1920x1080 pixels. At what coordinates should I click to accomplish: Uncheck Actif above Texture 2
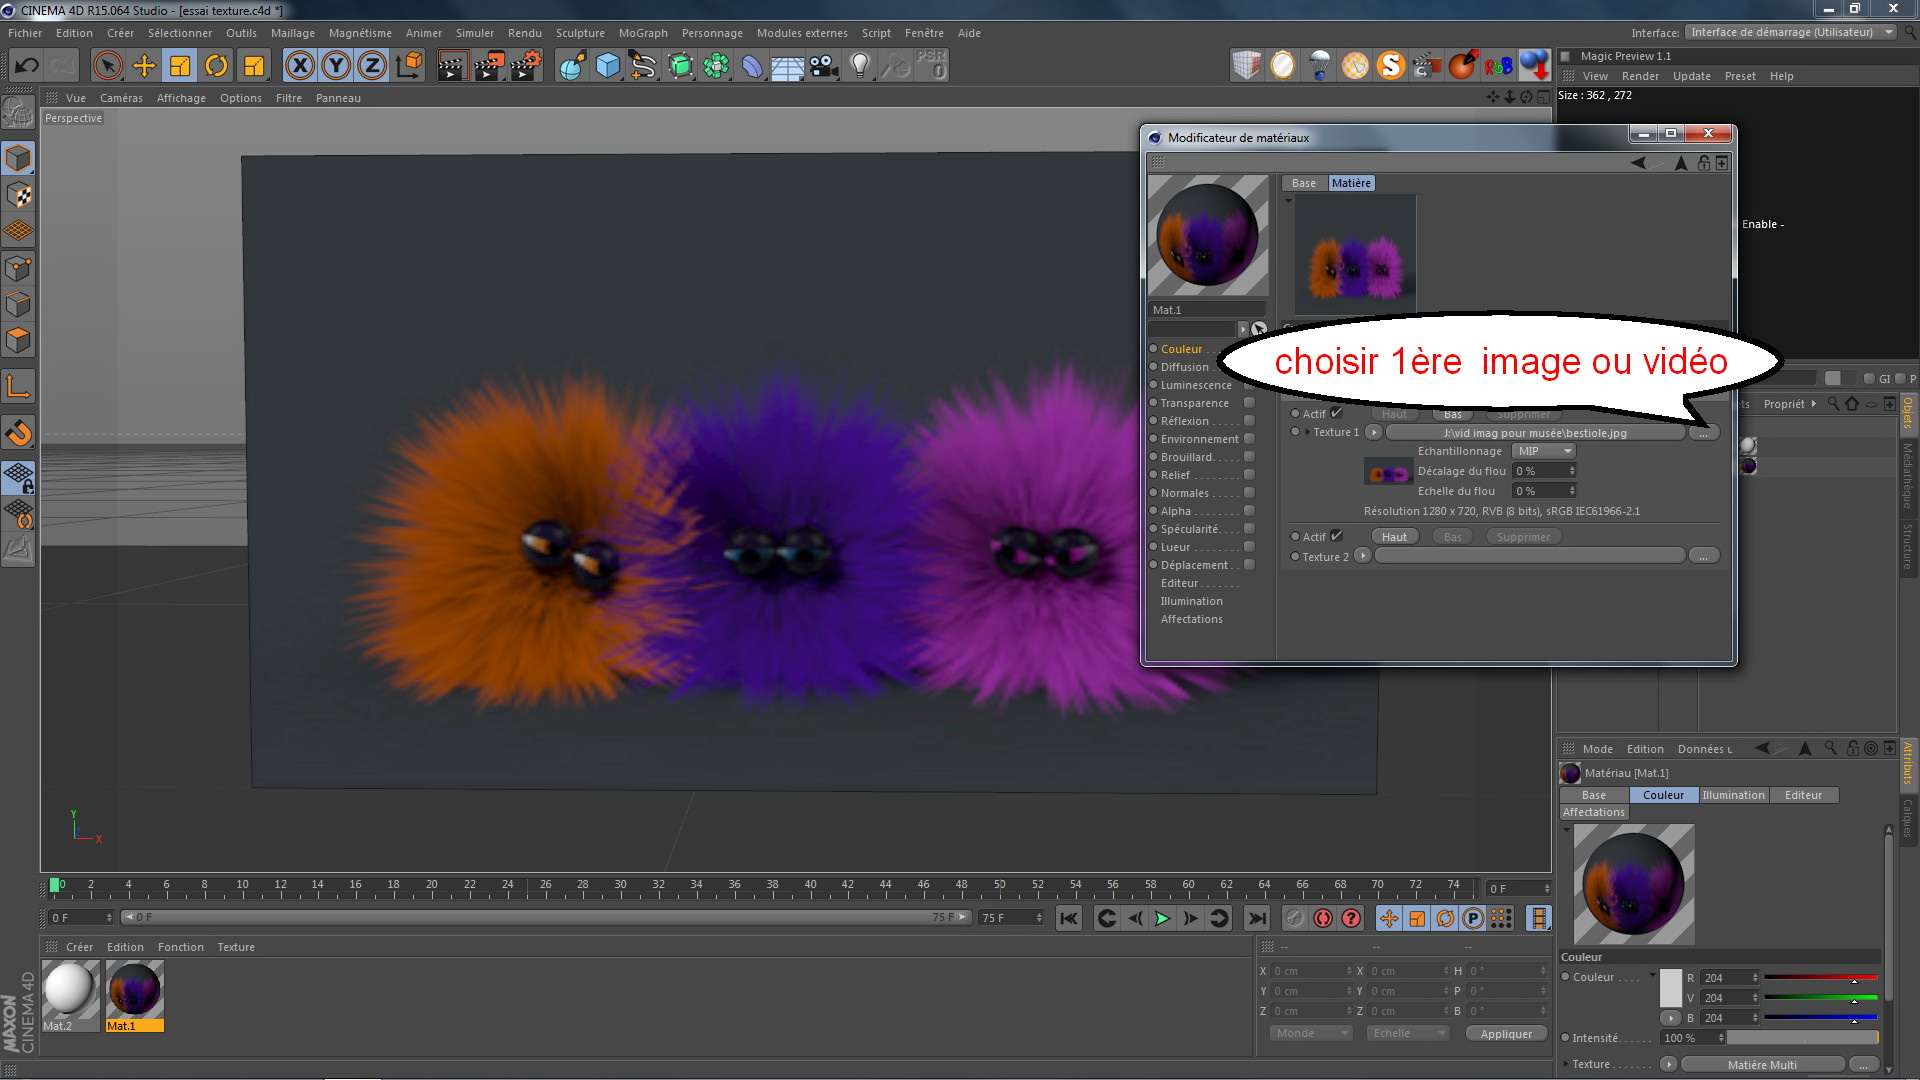pyautogui.click(x=1336, y=536)
